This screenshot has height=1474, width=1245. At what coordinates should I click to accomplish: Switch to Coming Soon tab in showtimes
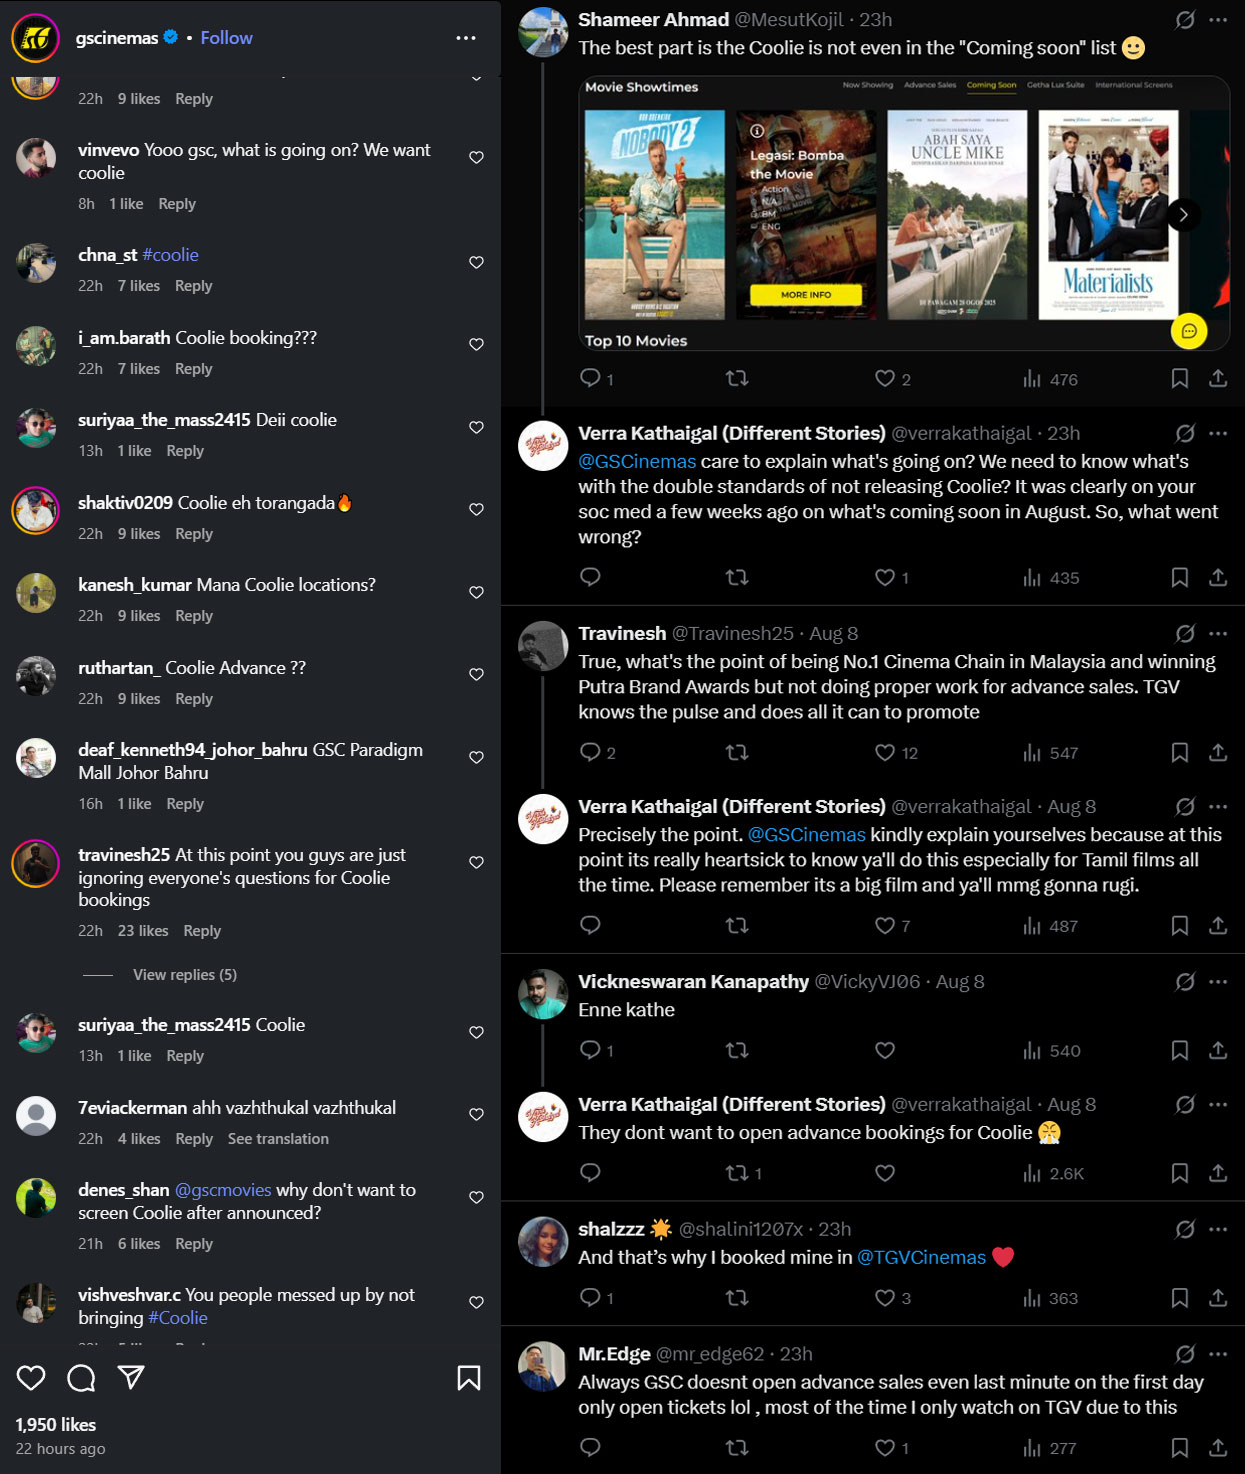(x=991, y=85)
